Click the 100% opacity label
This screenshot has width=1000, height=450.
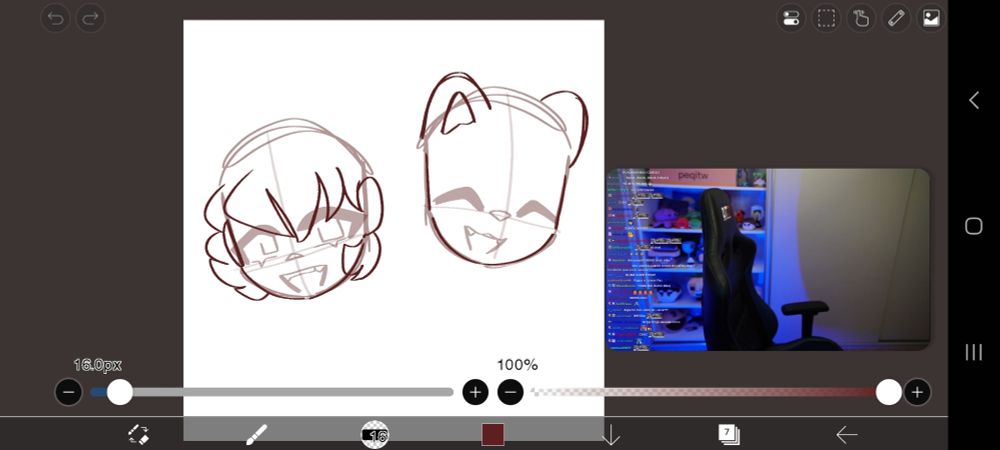[x=517, y=365]
